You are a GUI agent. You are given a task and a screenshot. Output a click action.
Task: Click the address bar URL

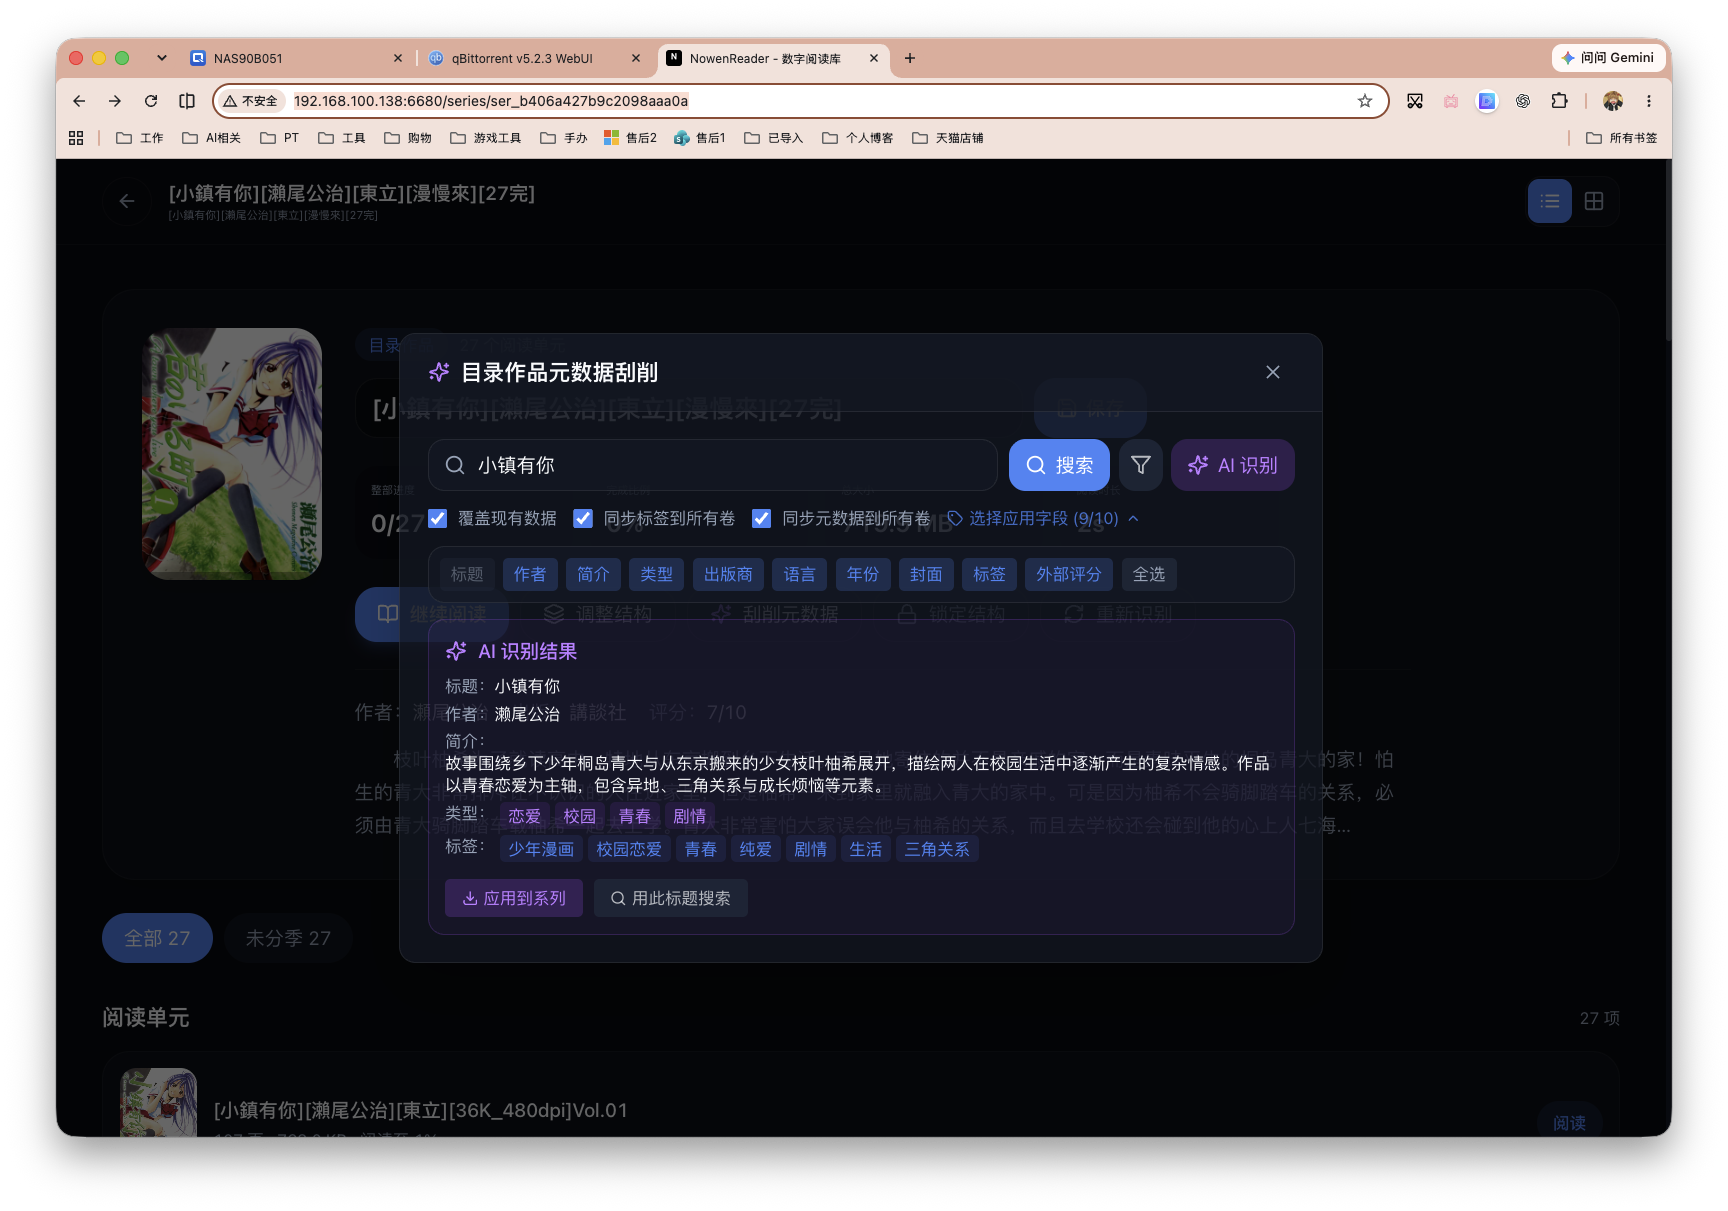tap(491, 101)
